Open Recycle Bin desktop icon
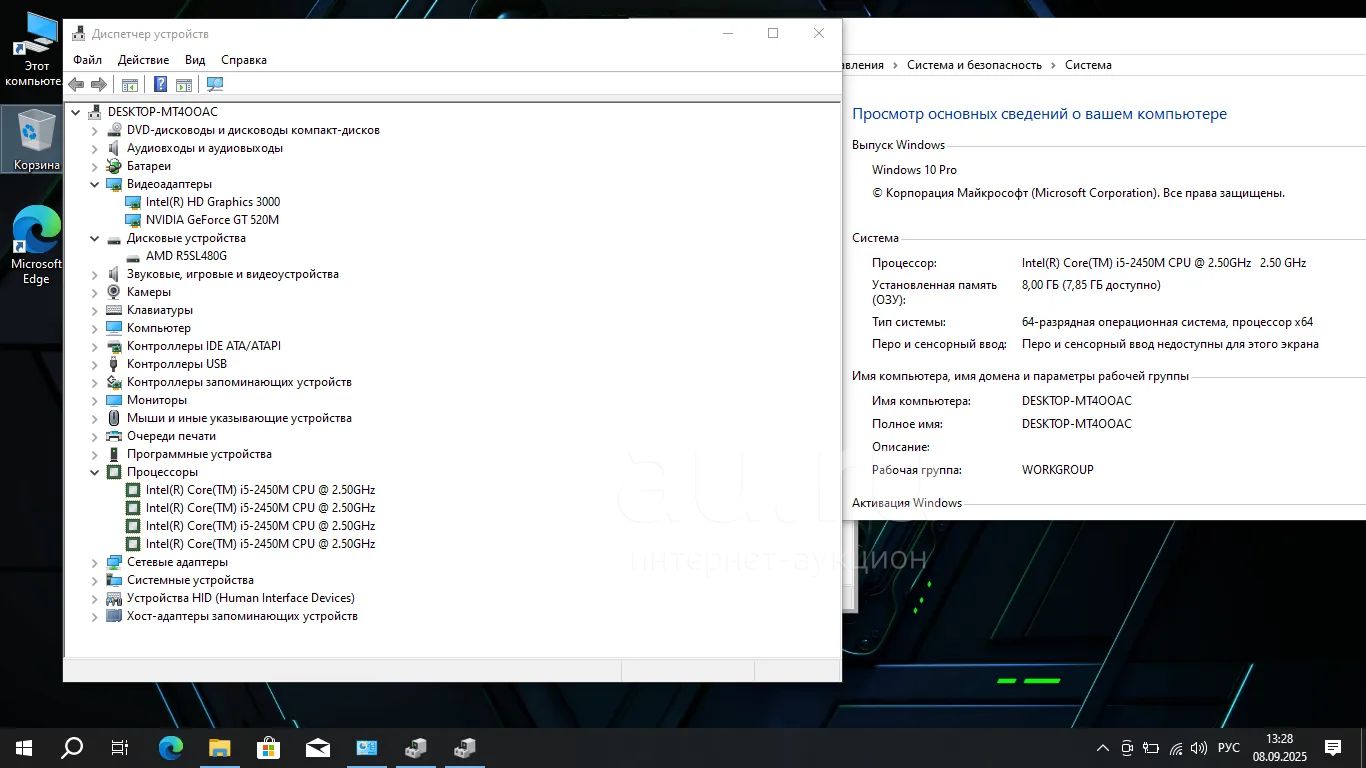This screenshot has height=768, width=1366. pos(36,140)
